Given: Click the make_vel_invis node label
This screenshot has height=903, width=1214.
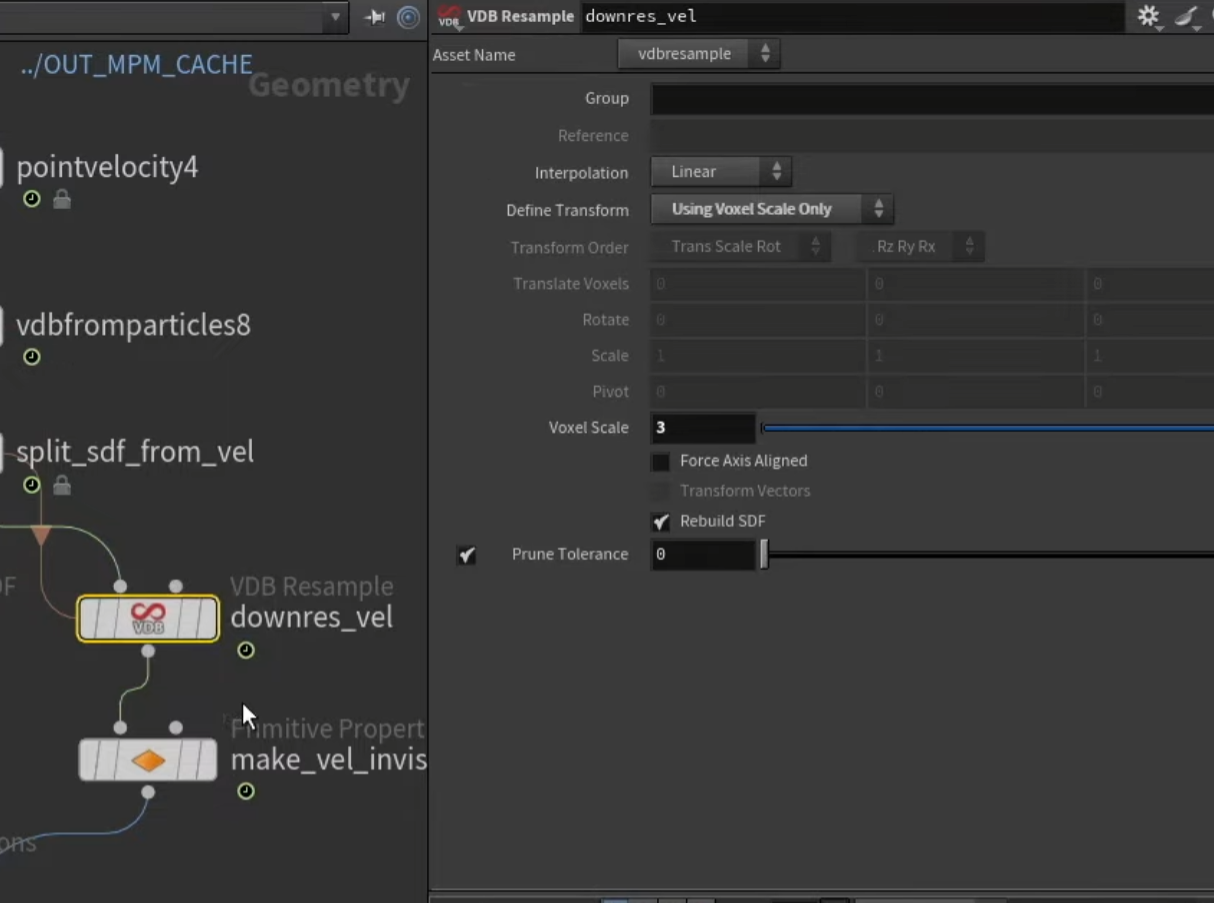Looking at the screenshot, I should (x=329, y=760).
